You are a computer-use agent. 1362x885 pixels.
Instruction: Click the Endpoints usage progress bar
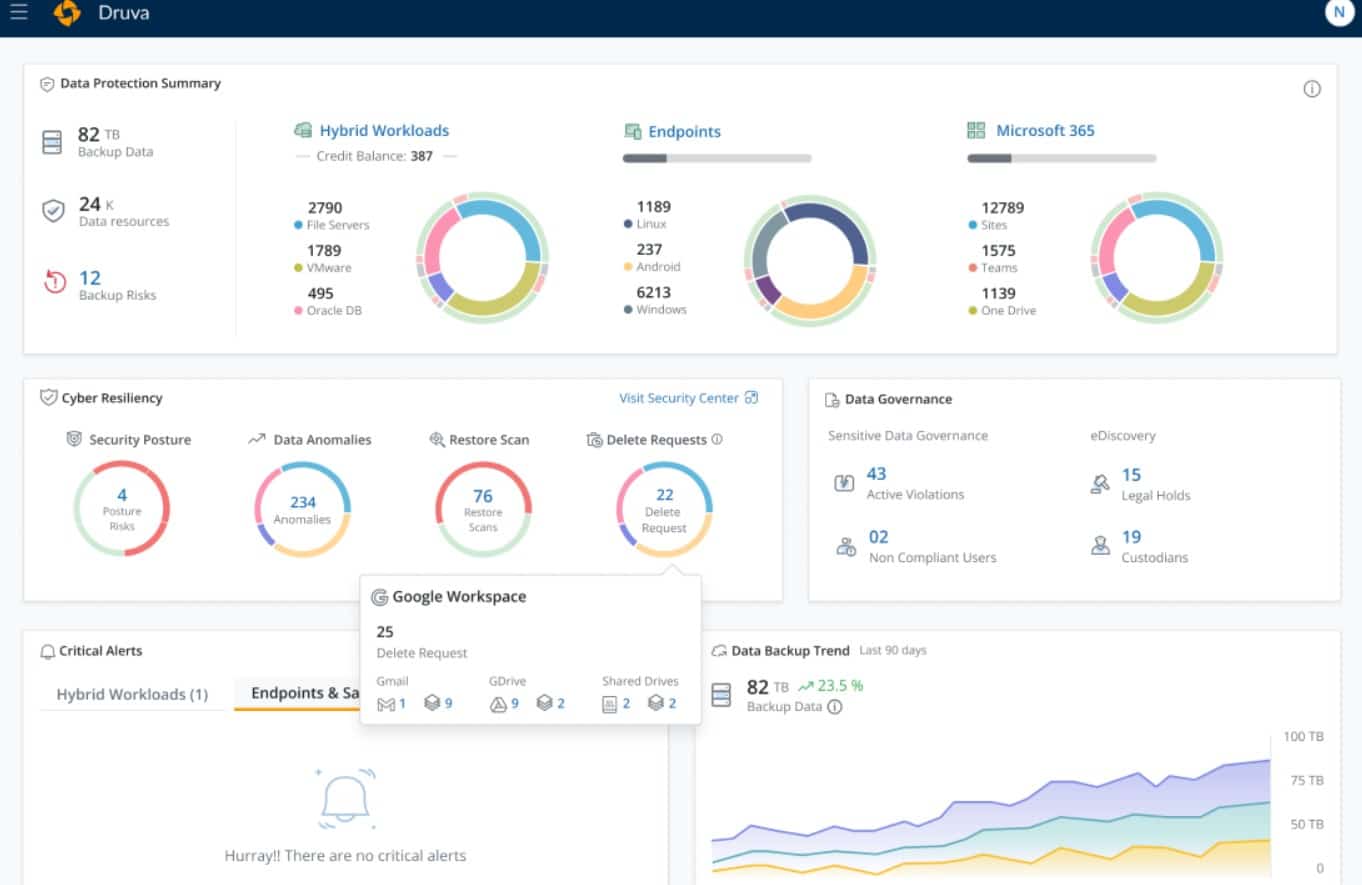click(716, 157)
